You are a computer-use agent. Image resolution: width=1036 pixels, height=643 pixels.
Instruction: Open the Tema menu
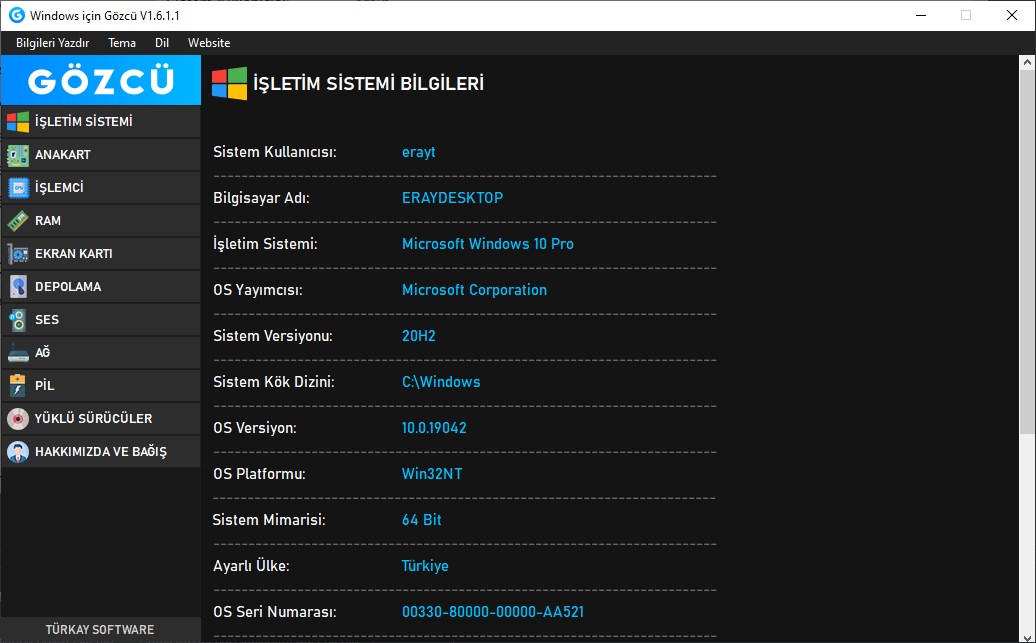[x=122, y=43]
